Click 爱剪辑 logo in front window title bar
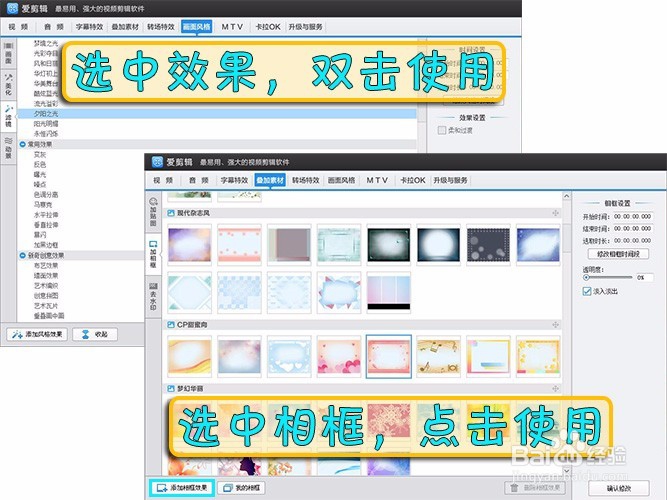 157,162
